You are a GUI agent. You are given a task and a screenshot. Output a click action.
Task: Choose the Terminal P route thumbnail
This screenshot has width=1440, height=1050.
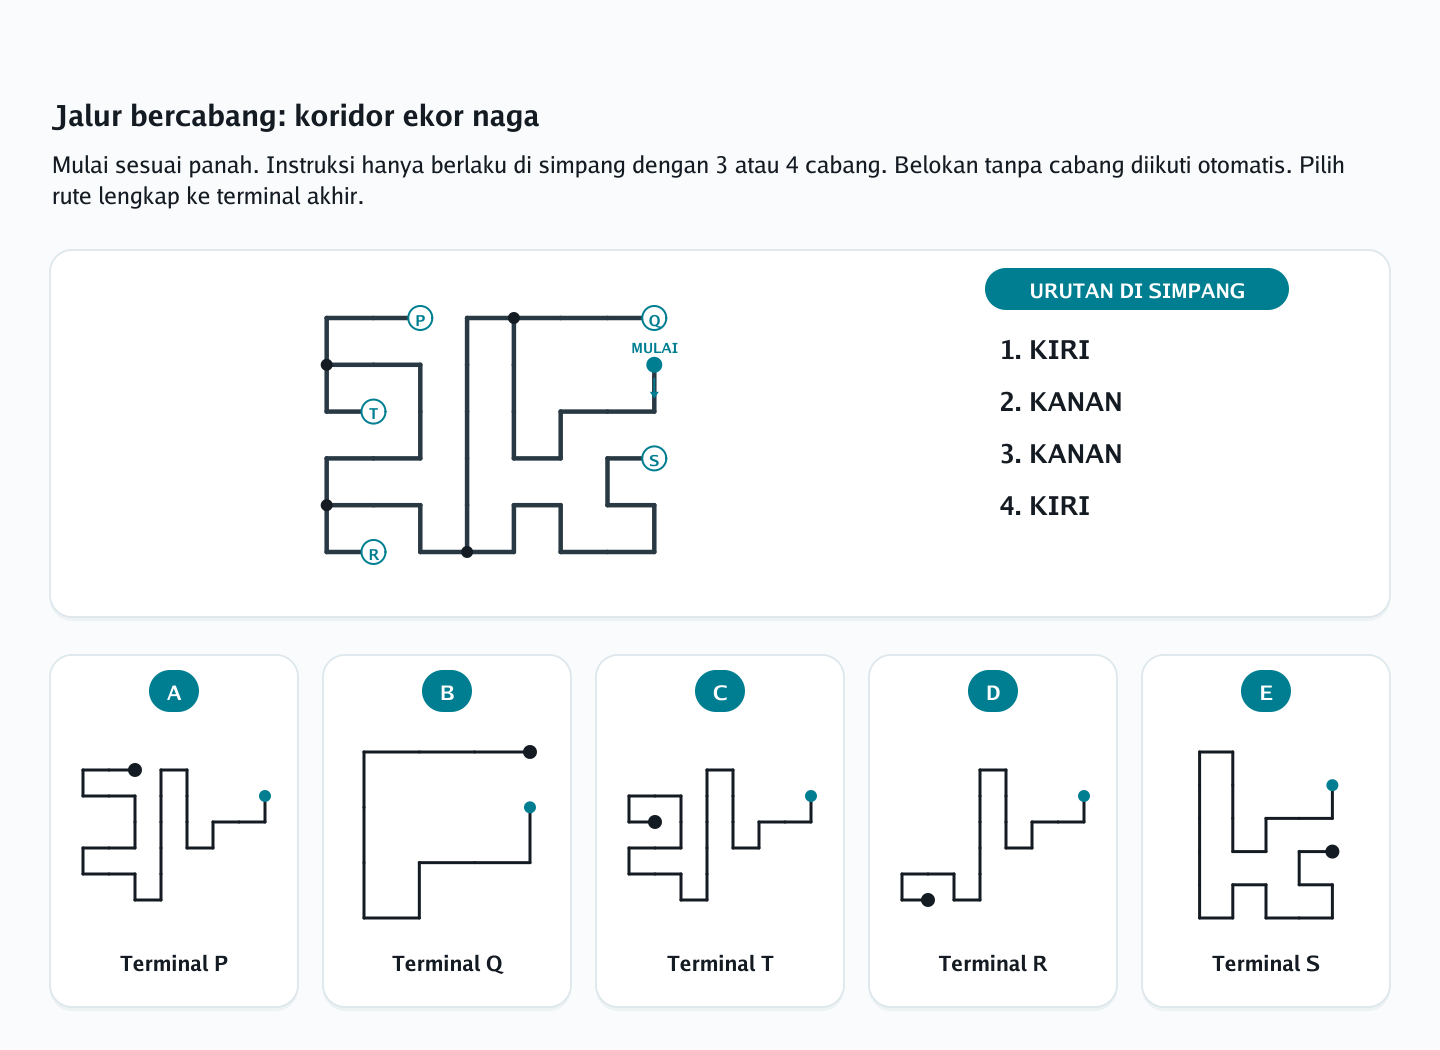[x=174, y=834]
